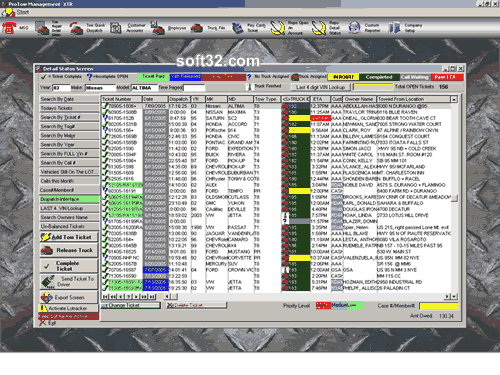Image resolution: width=500 pixels, height=375 pixels.
Task: Click the grid's last-record navigation arrow
Action: 152,296
